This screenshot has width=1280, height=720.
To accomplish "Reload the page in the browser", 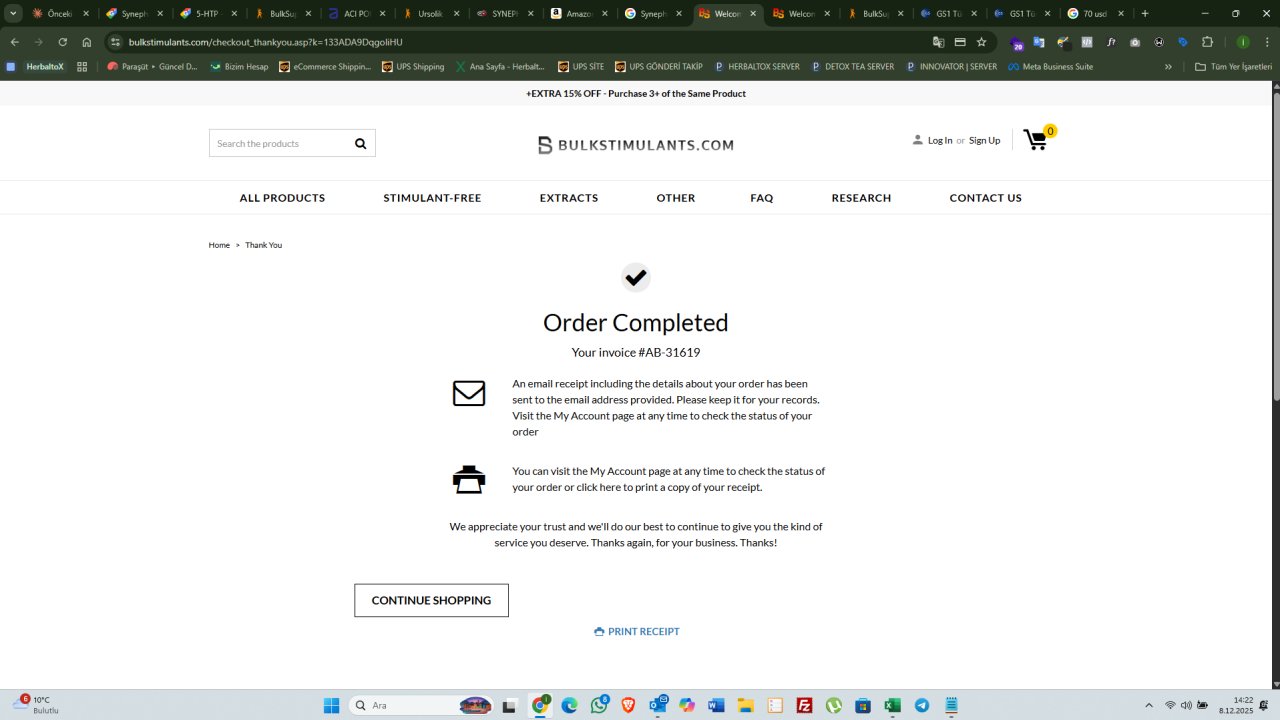I will (x=62, y=42).
